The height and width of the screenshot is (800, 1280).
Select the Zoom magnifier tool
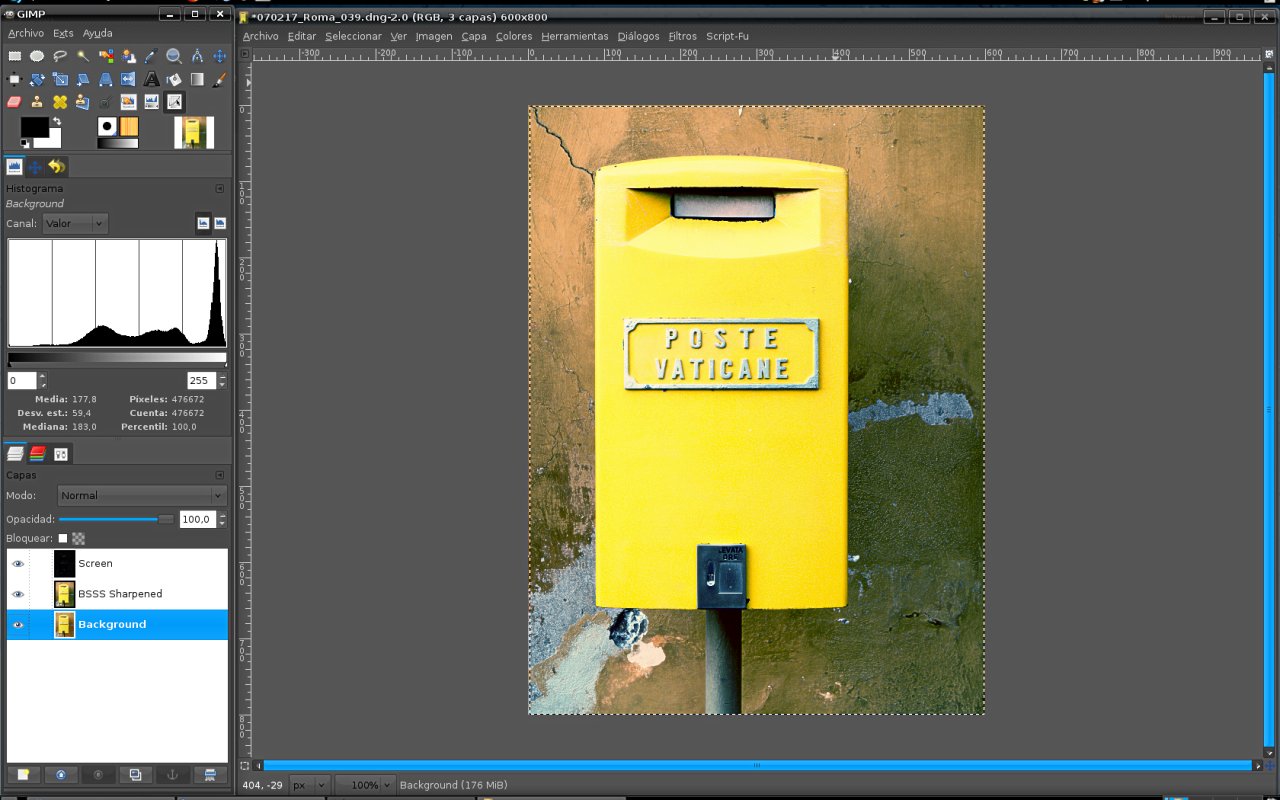click(174, 56)
